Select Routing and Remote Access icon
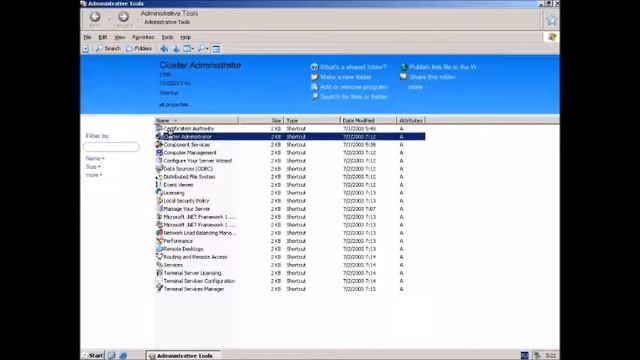The width and height of the screenshot is (640, 360). (x=159, y=257)
